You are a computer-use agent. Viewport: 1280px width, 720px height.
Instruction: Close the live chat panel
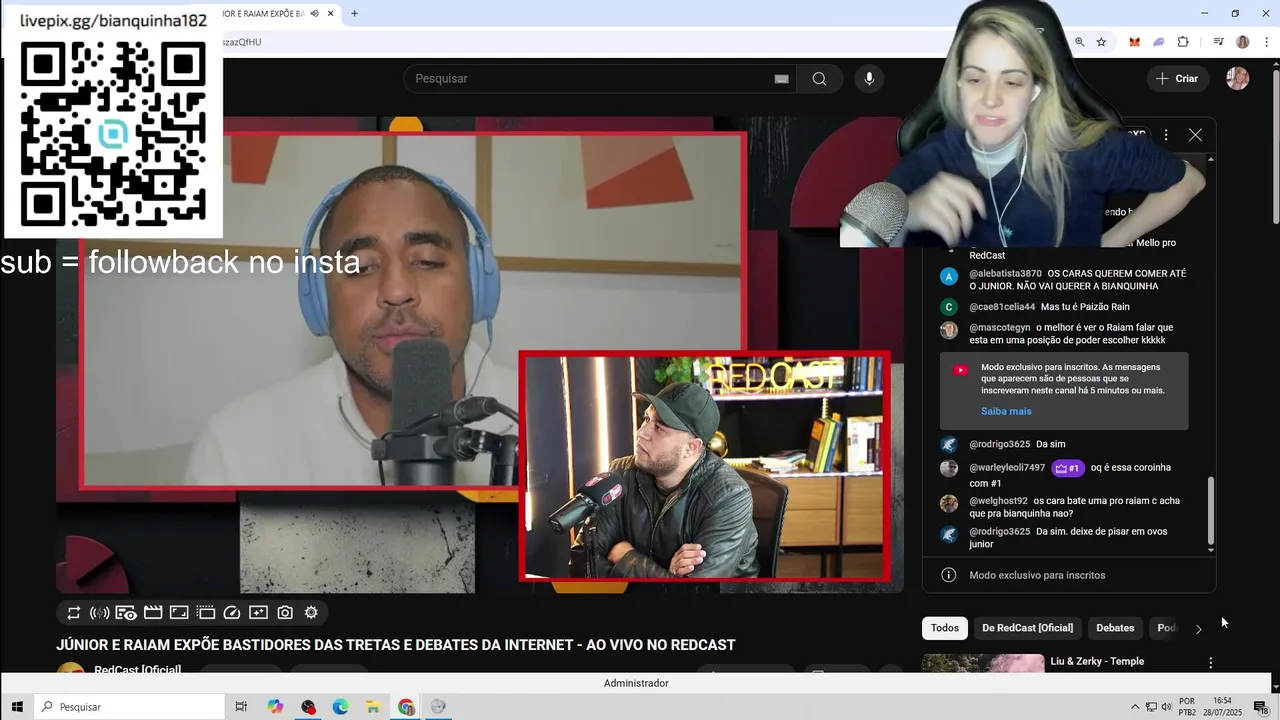(x=1195, y=135)
